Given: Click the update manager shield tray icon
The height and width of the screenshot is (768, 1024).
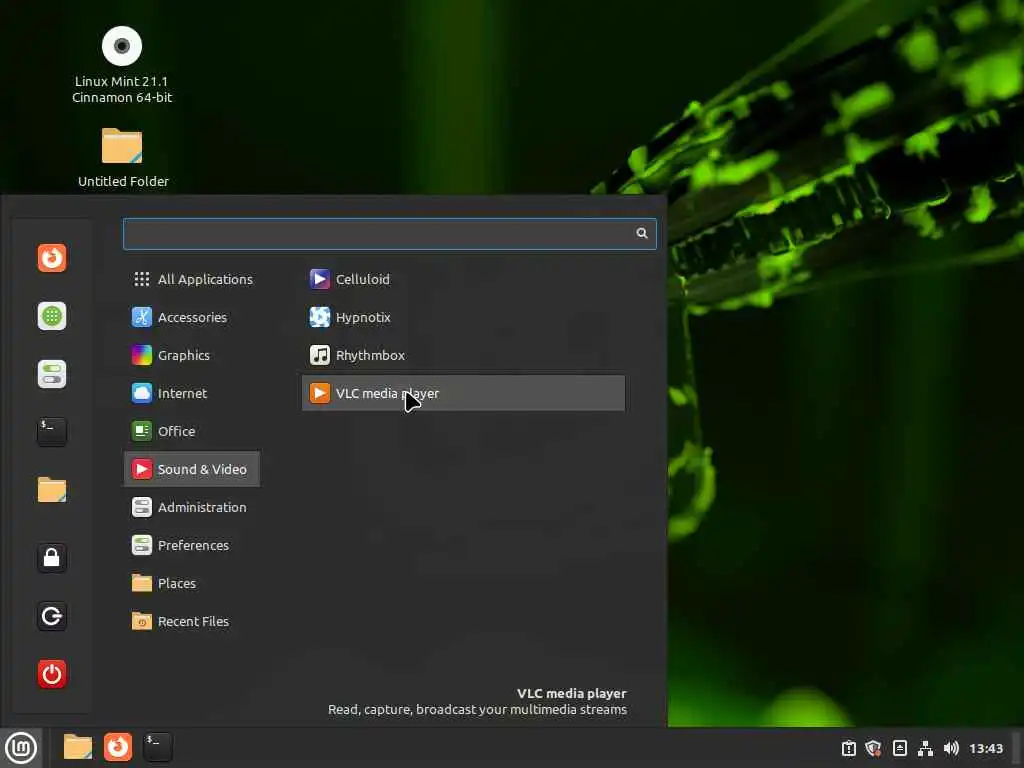Looking at the screenshot, I should click(x=873, y=748).
